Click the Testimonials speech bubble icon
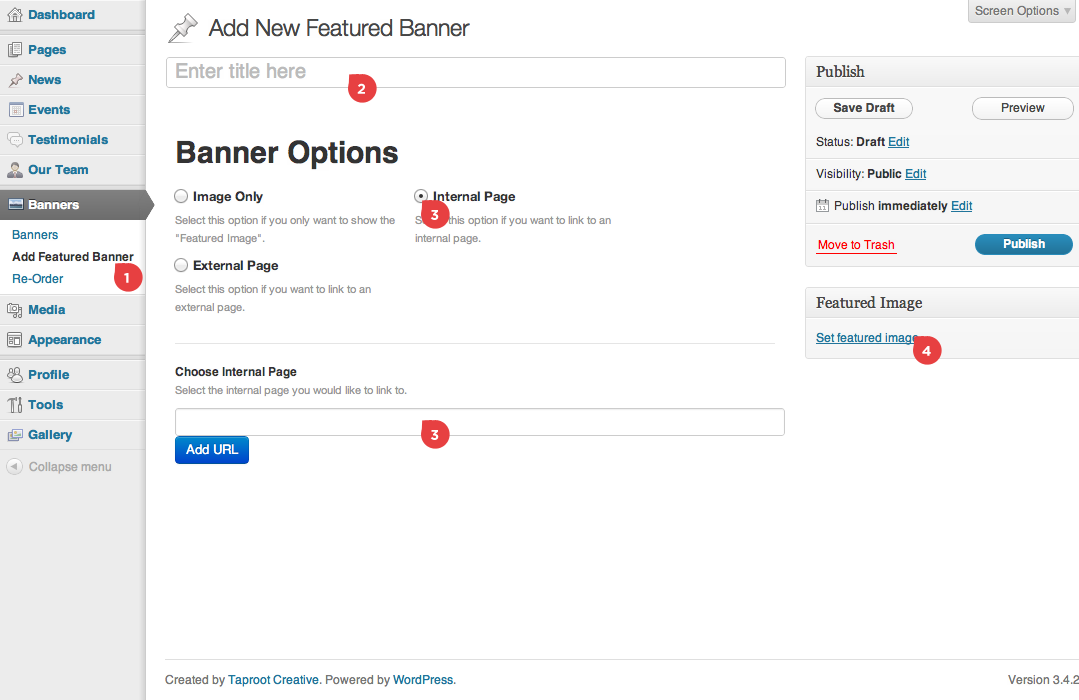Screen dimensions: 1079x700 click(15, 140)
